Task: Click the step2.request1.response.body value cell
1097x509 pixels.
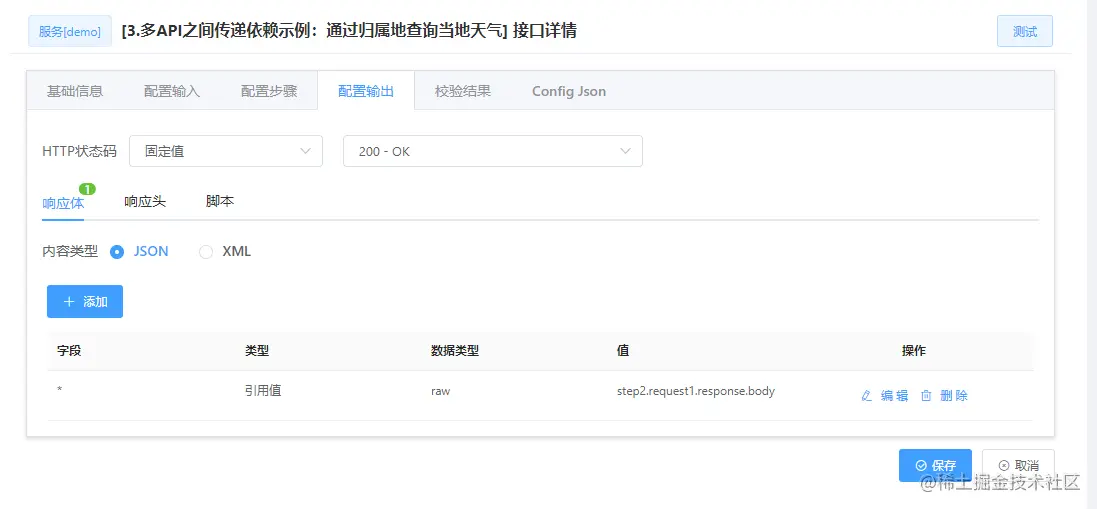Action: 695,391
